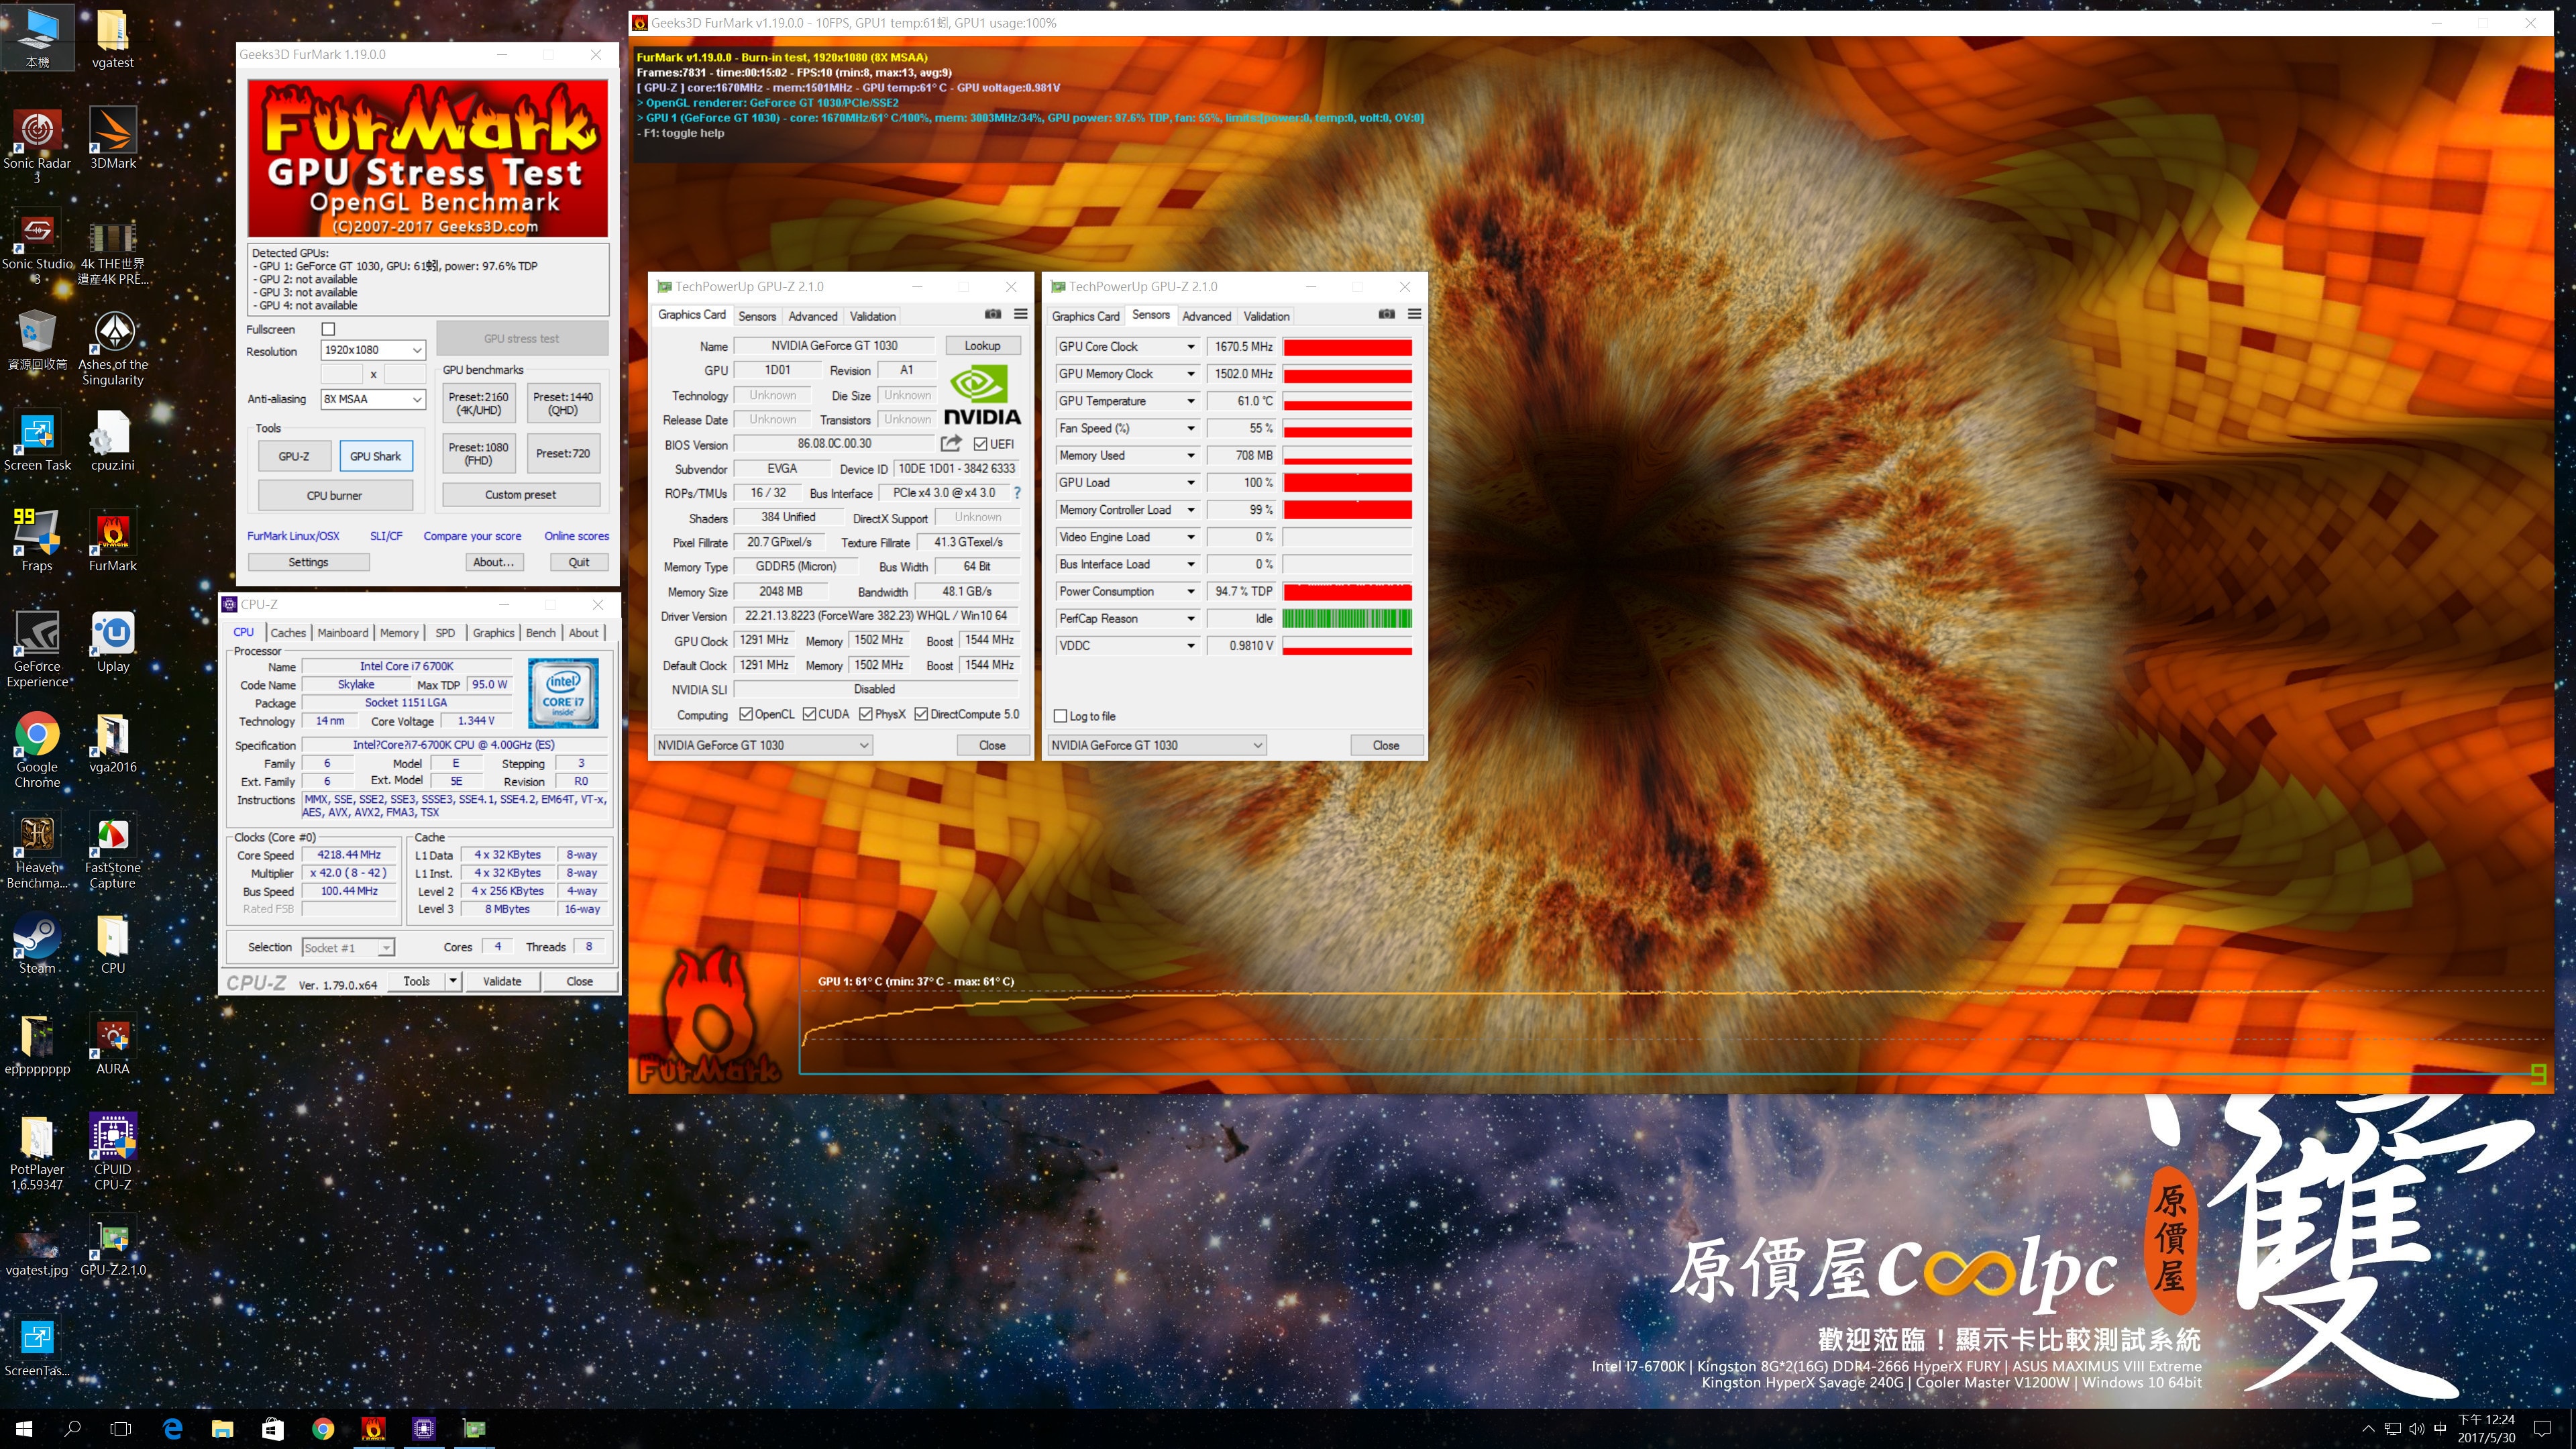Click the custom width field in FurMark
Viewport: 2576px width, 1449px height.
coord(341,374)
